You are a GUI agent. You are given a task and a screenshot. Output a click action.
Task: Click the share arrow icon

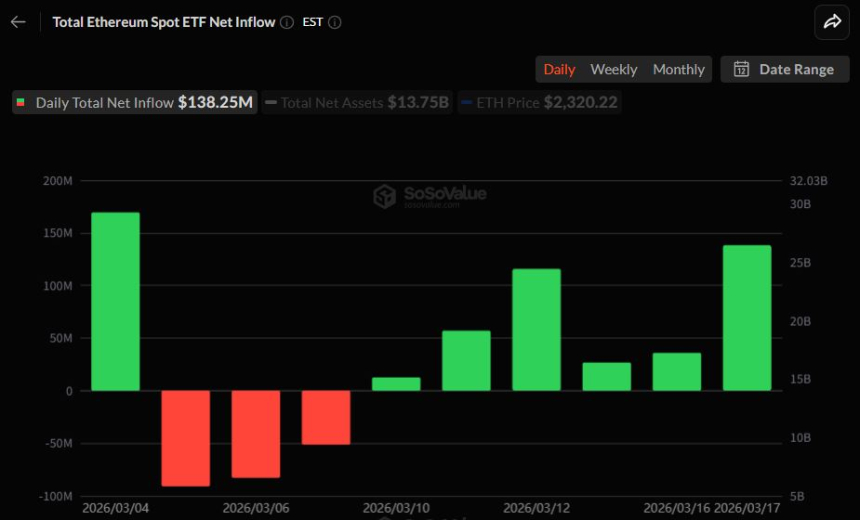click(831, 22)
